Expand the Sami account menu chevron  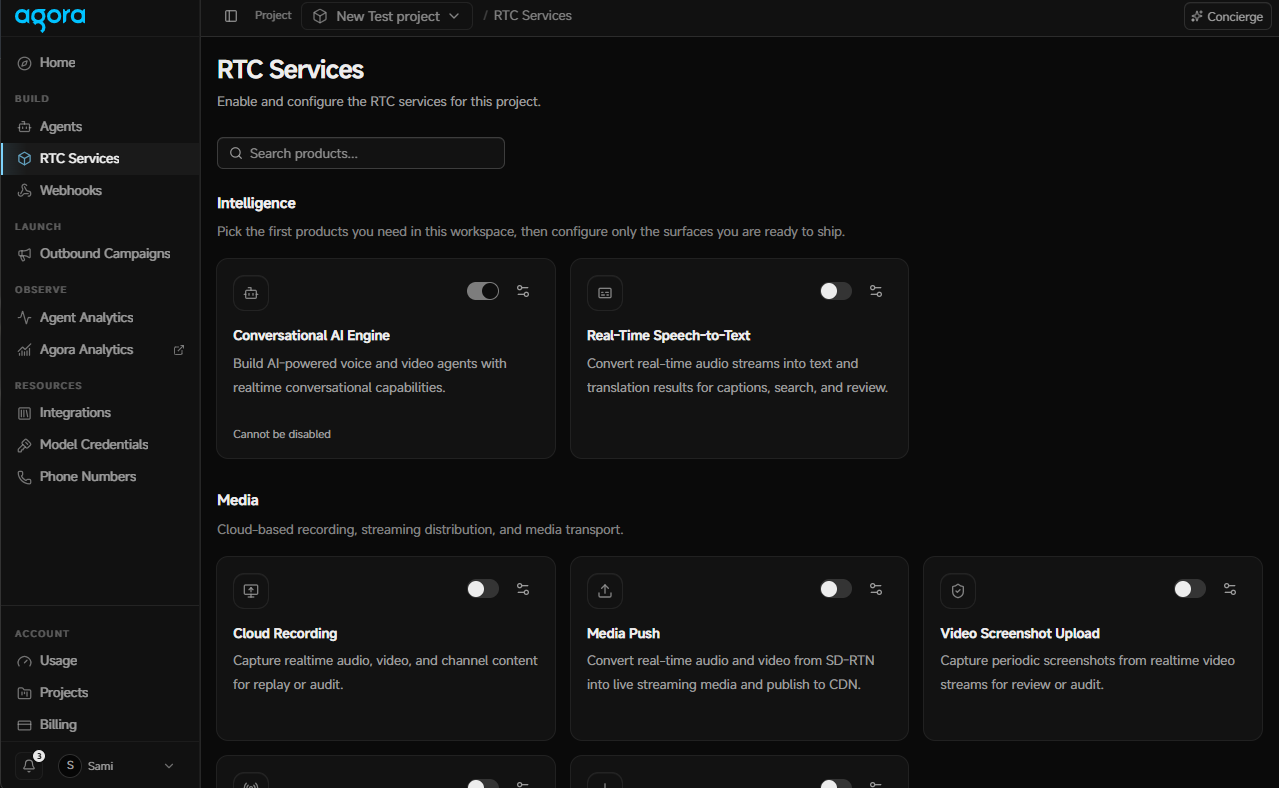click(x=169, y=766)
